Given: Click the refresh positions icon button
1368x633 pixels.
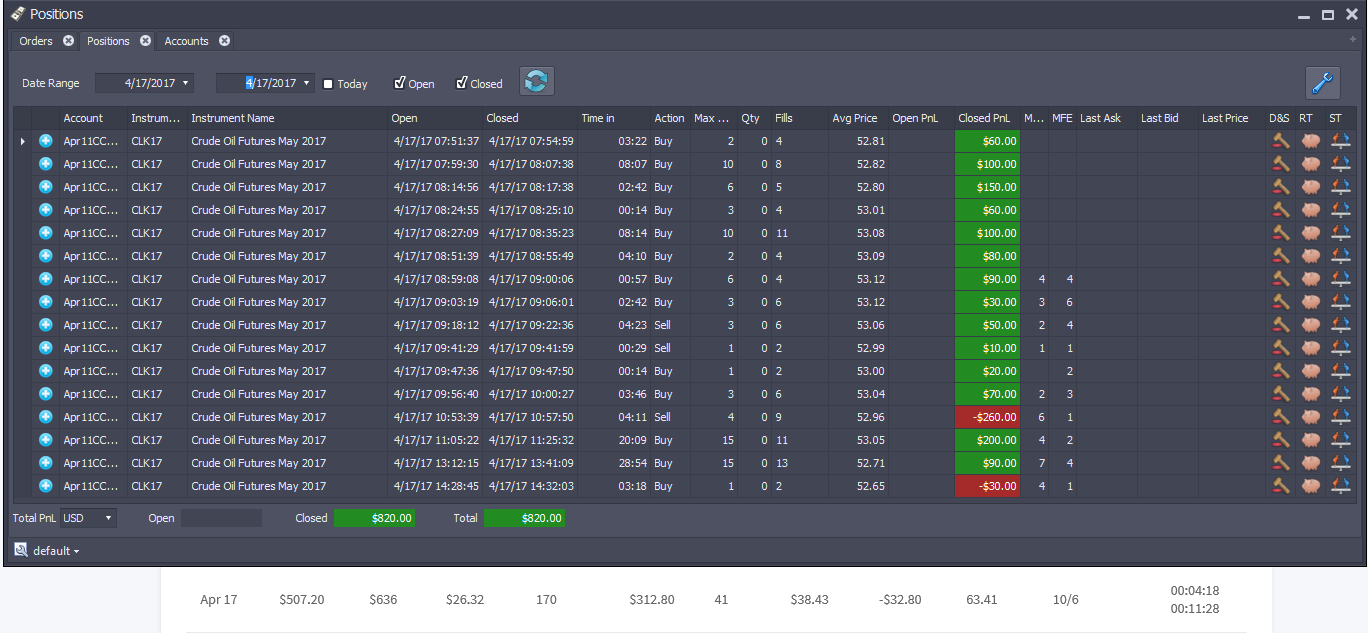Looking at the screenshot, I should (x=536, y=82).
